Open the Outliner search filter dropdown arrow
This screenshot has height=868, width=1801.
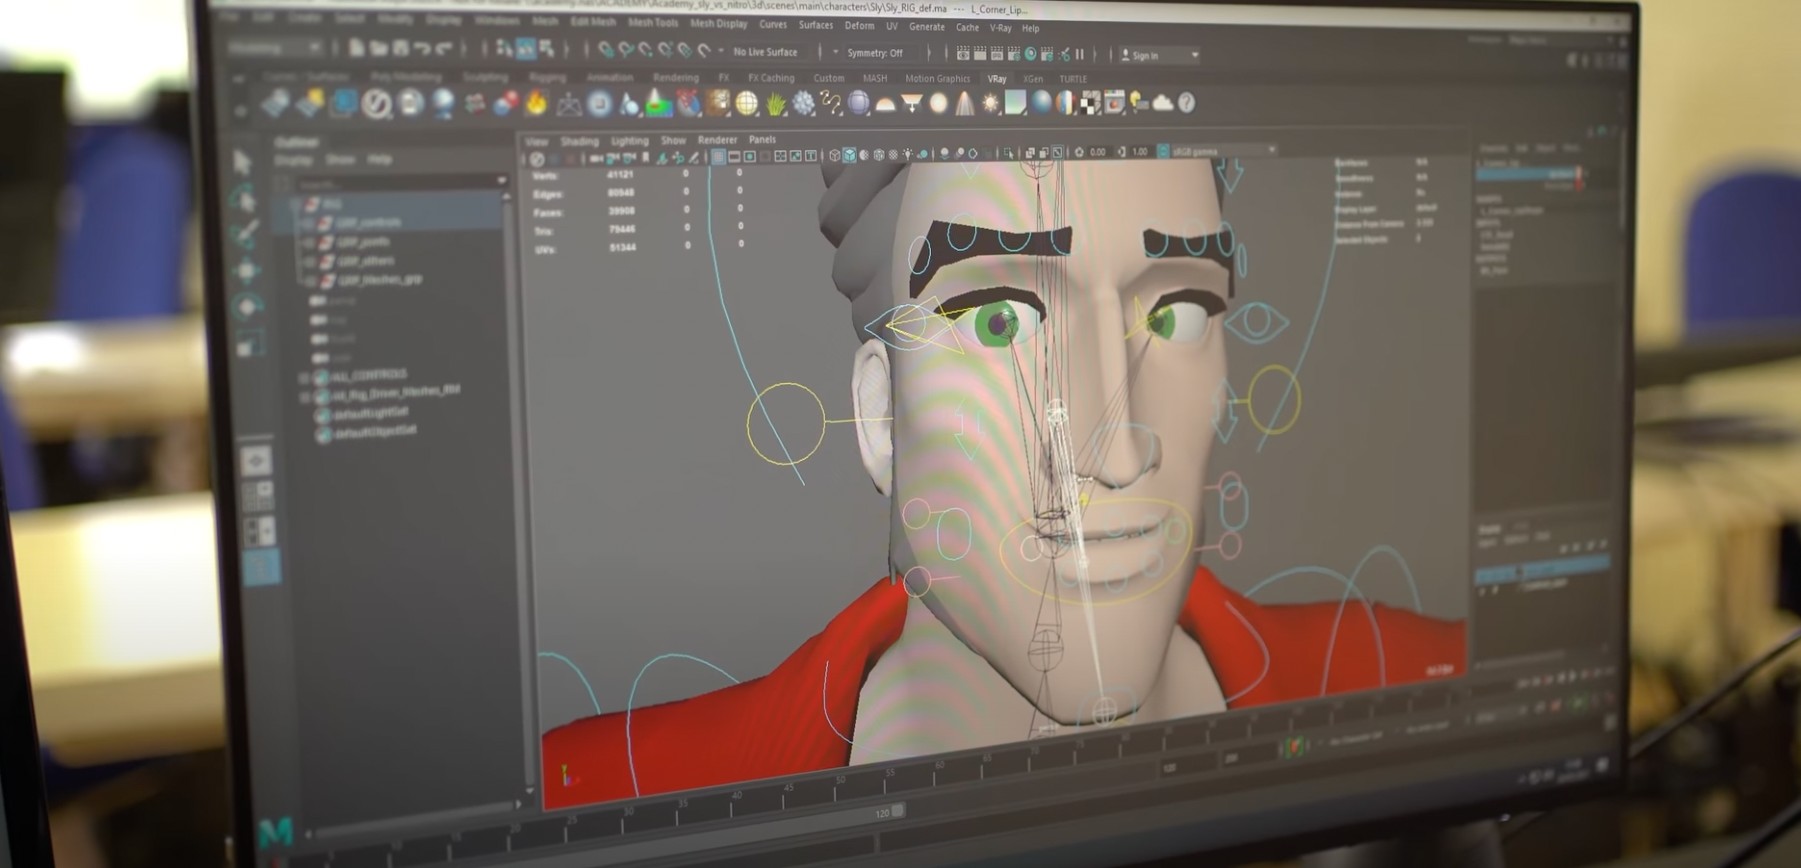[x=502, y=181]
